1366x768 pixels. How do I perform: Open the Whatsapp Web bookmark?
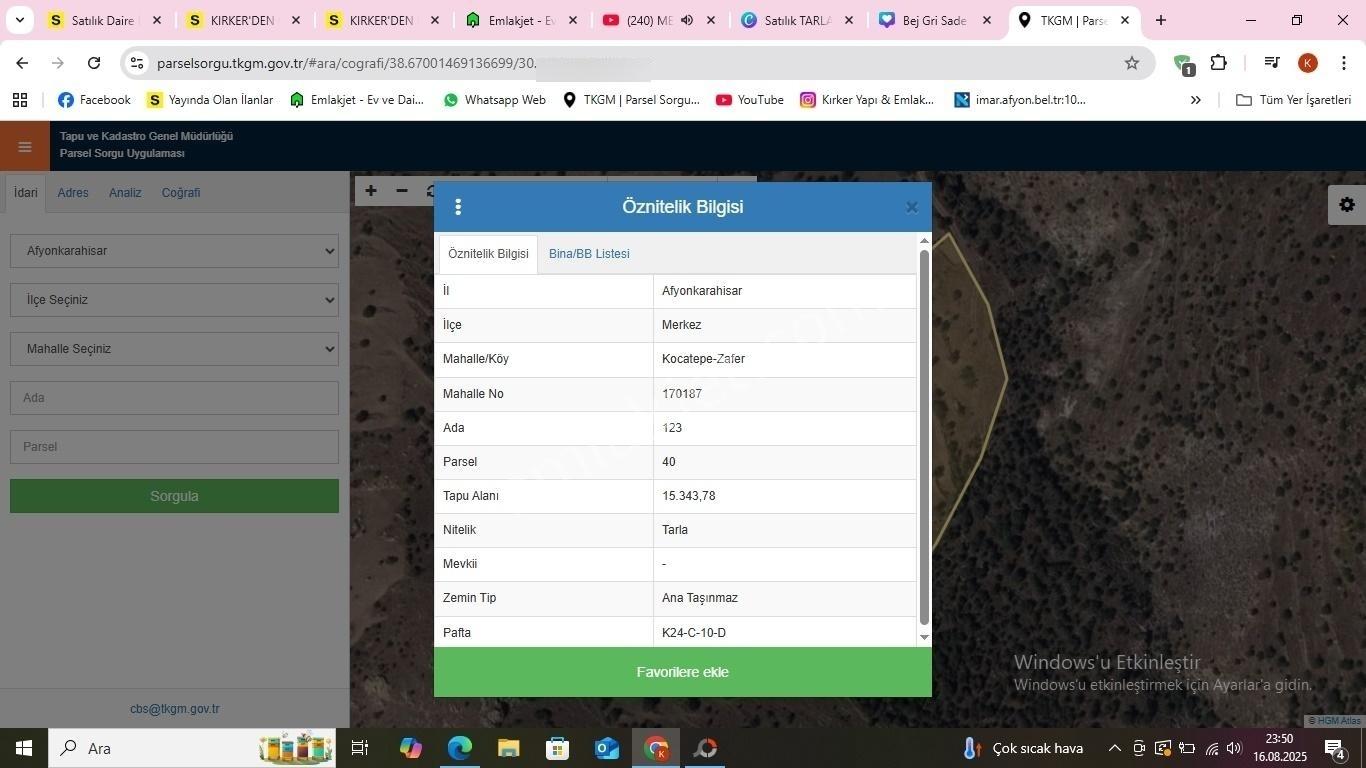point(494,100)
